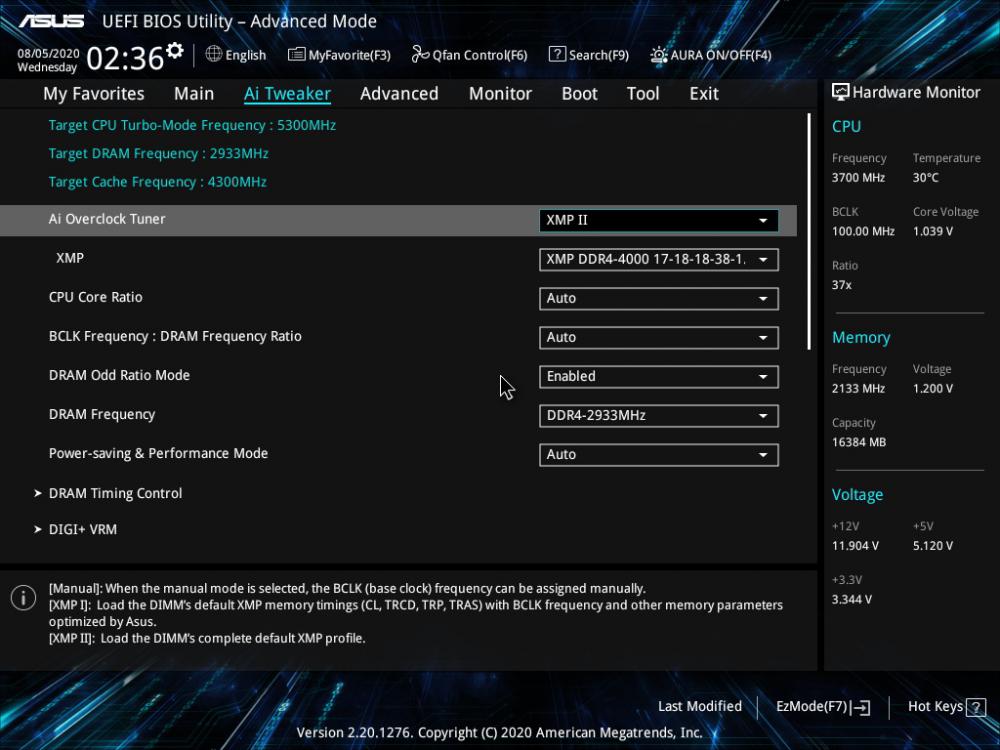Click the EzMode exit arrow icon
Image resolution: width=1000 pixels, height=750 pixels.
tap(860, 707)
